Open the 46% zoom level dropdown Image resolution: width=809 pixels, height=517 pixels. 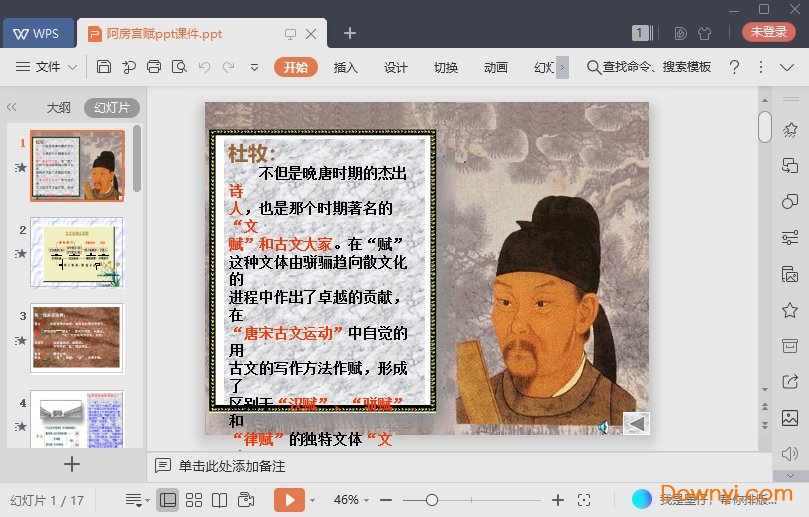pyautogui.click(x=351, y=499)
